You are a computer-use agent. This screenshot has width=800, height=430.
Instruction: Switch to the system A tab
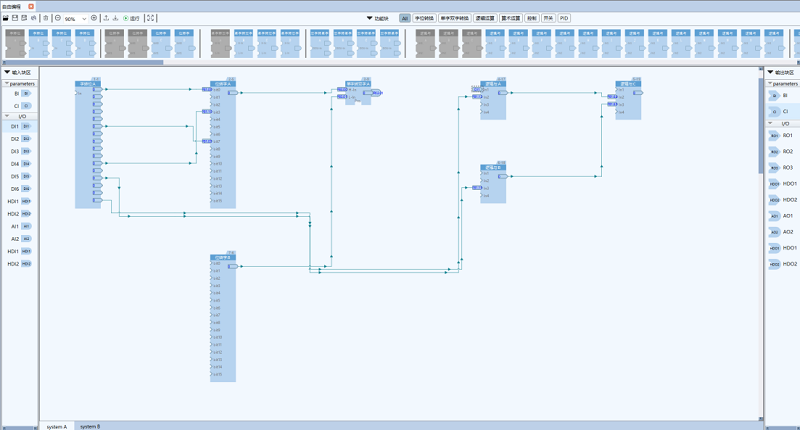[56, 426]
